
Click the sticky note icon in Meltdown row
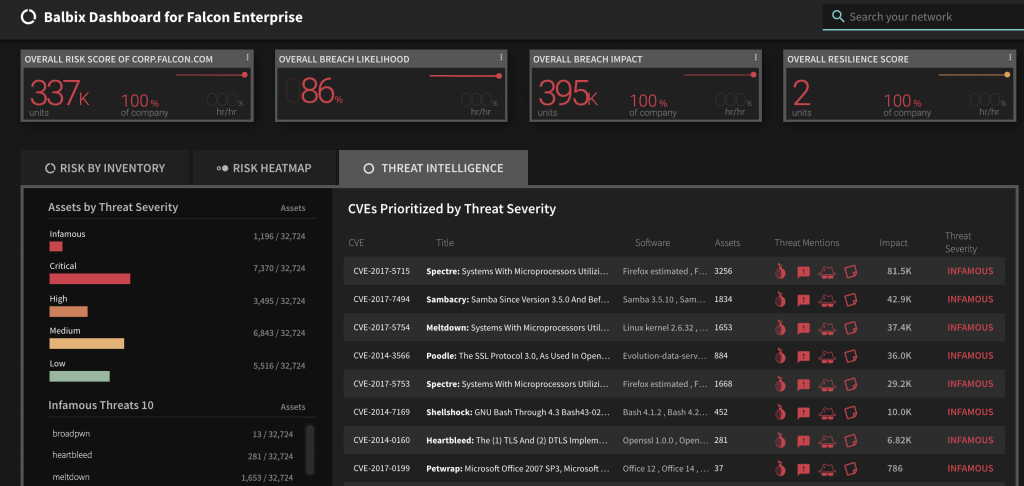click(850, 327)
